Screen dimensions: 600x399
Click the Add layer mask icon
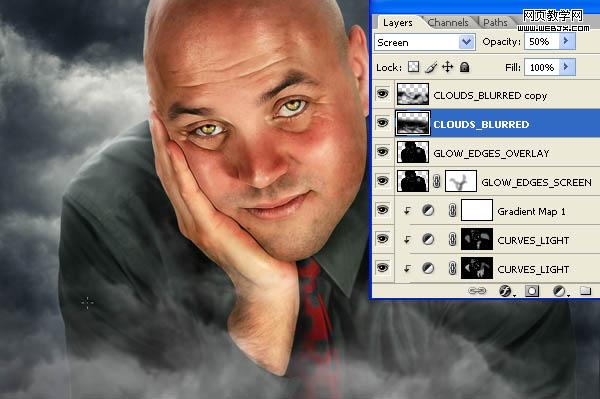click(532, 291)
